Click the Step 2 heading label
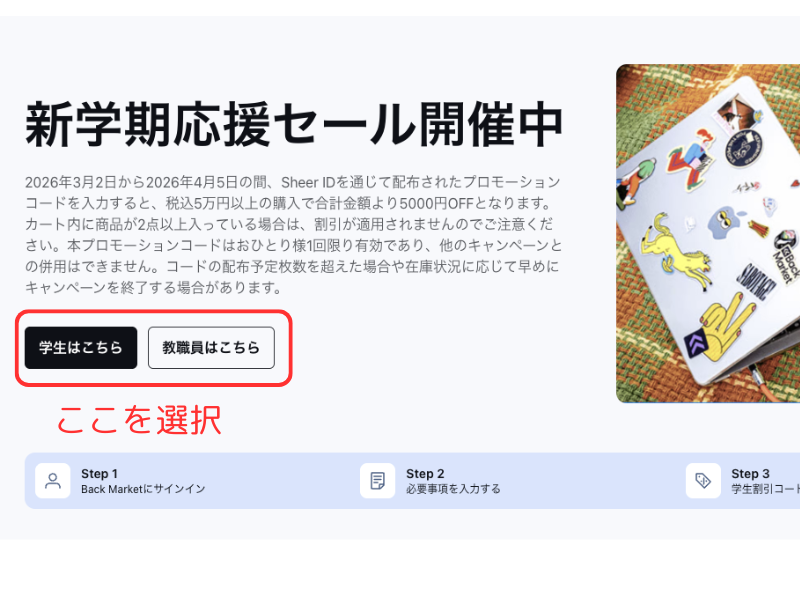The height and width of the screenshot is (600, 800). (425, 473)
